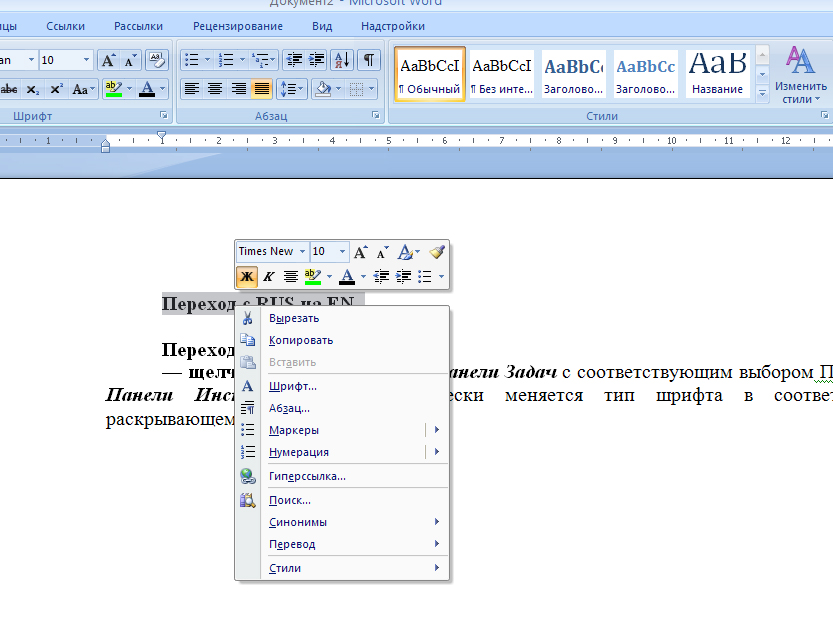833x618 pixels.
Task: Increase indent in mini toolbar
Action: pyautogui.click(x=403, y=276)
